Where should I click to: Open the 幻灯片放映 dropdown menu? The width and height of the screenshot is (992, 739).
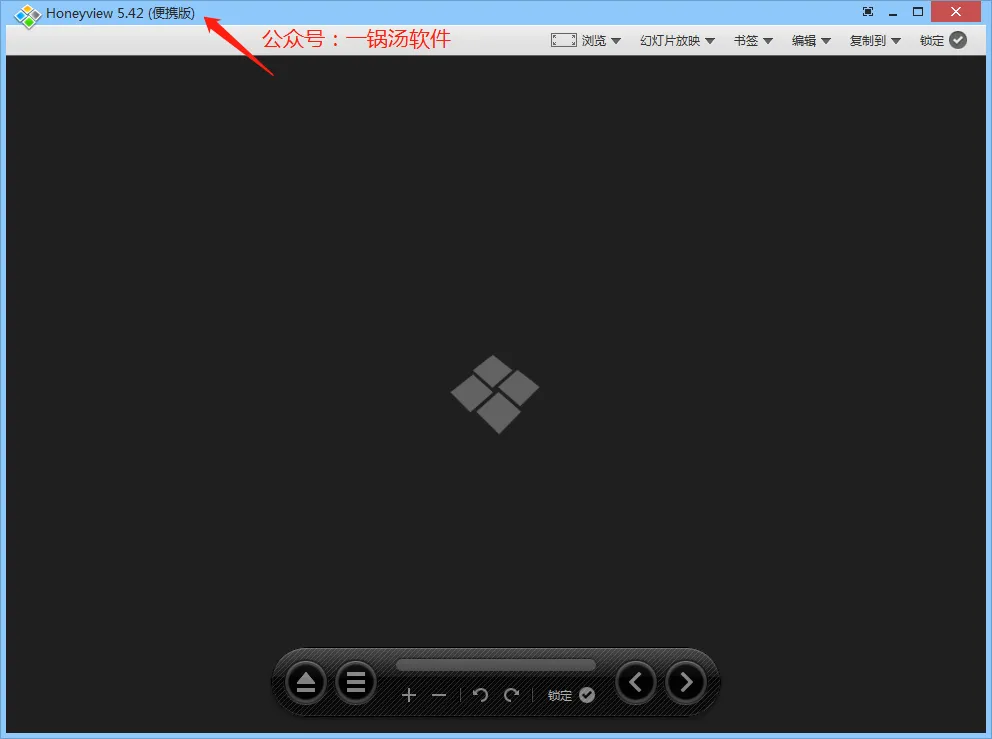click(x=678, y=40)
